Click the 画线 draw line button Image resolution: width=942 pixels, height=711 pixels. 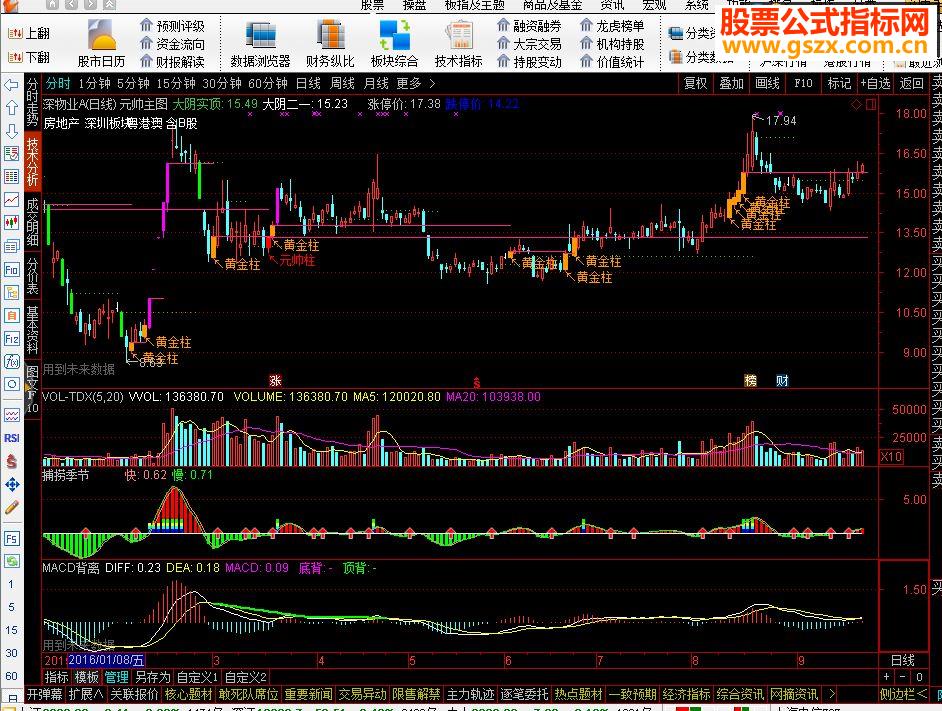(768, 84)
